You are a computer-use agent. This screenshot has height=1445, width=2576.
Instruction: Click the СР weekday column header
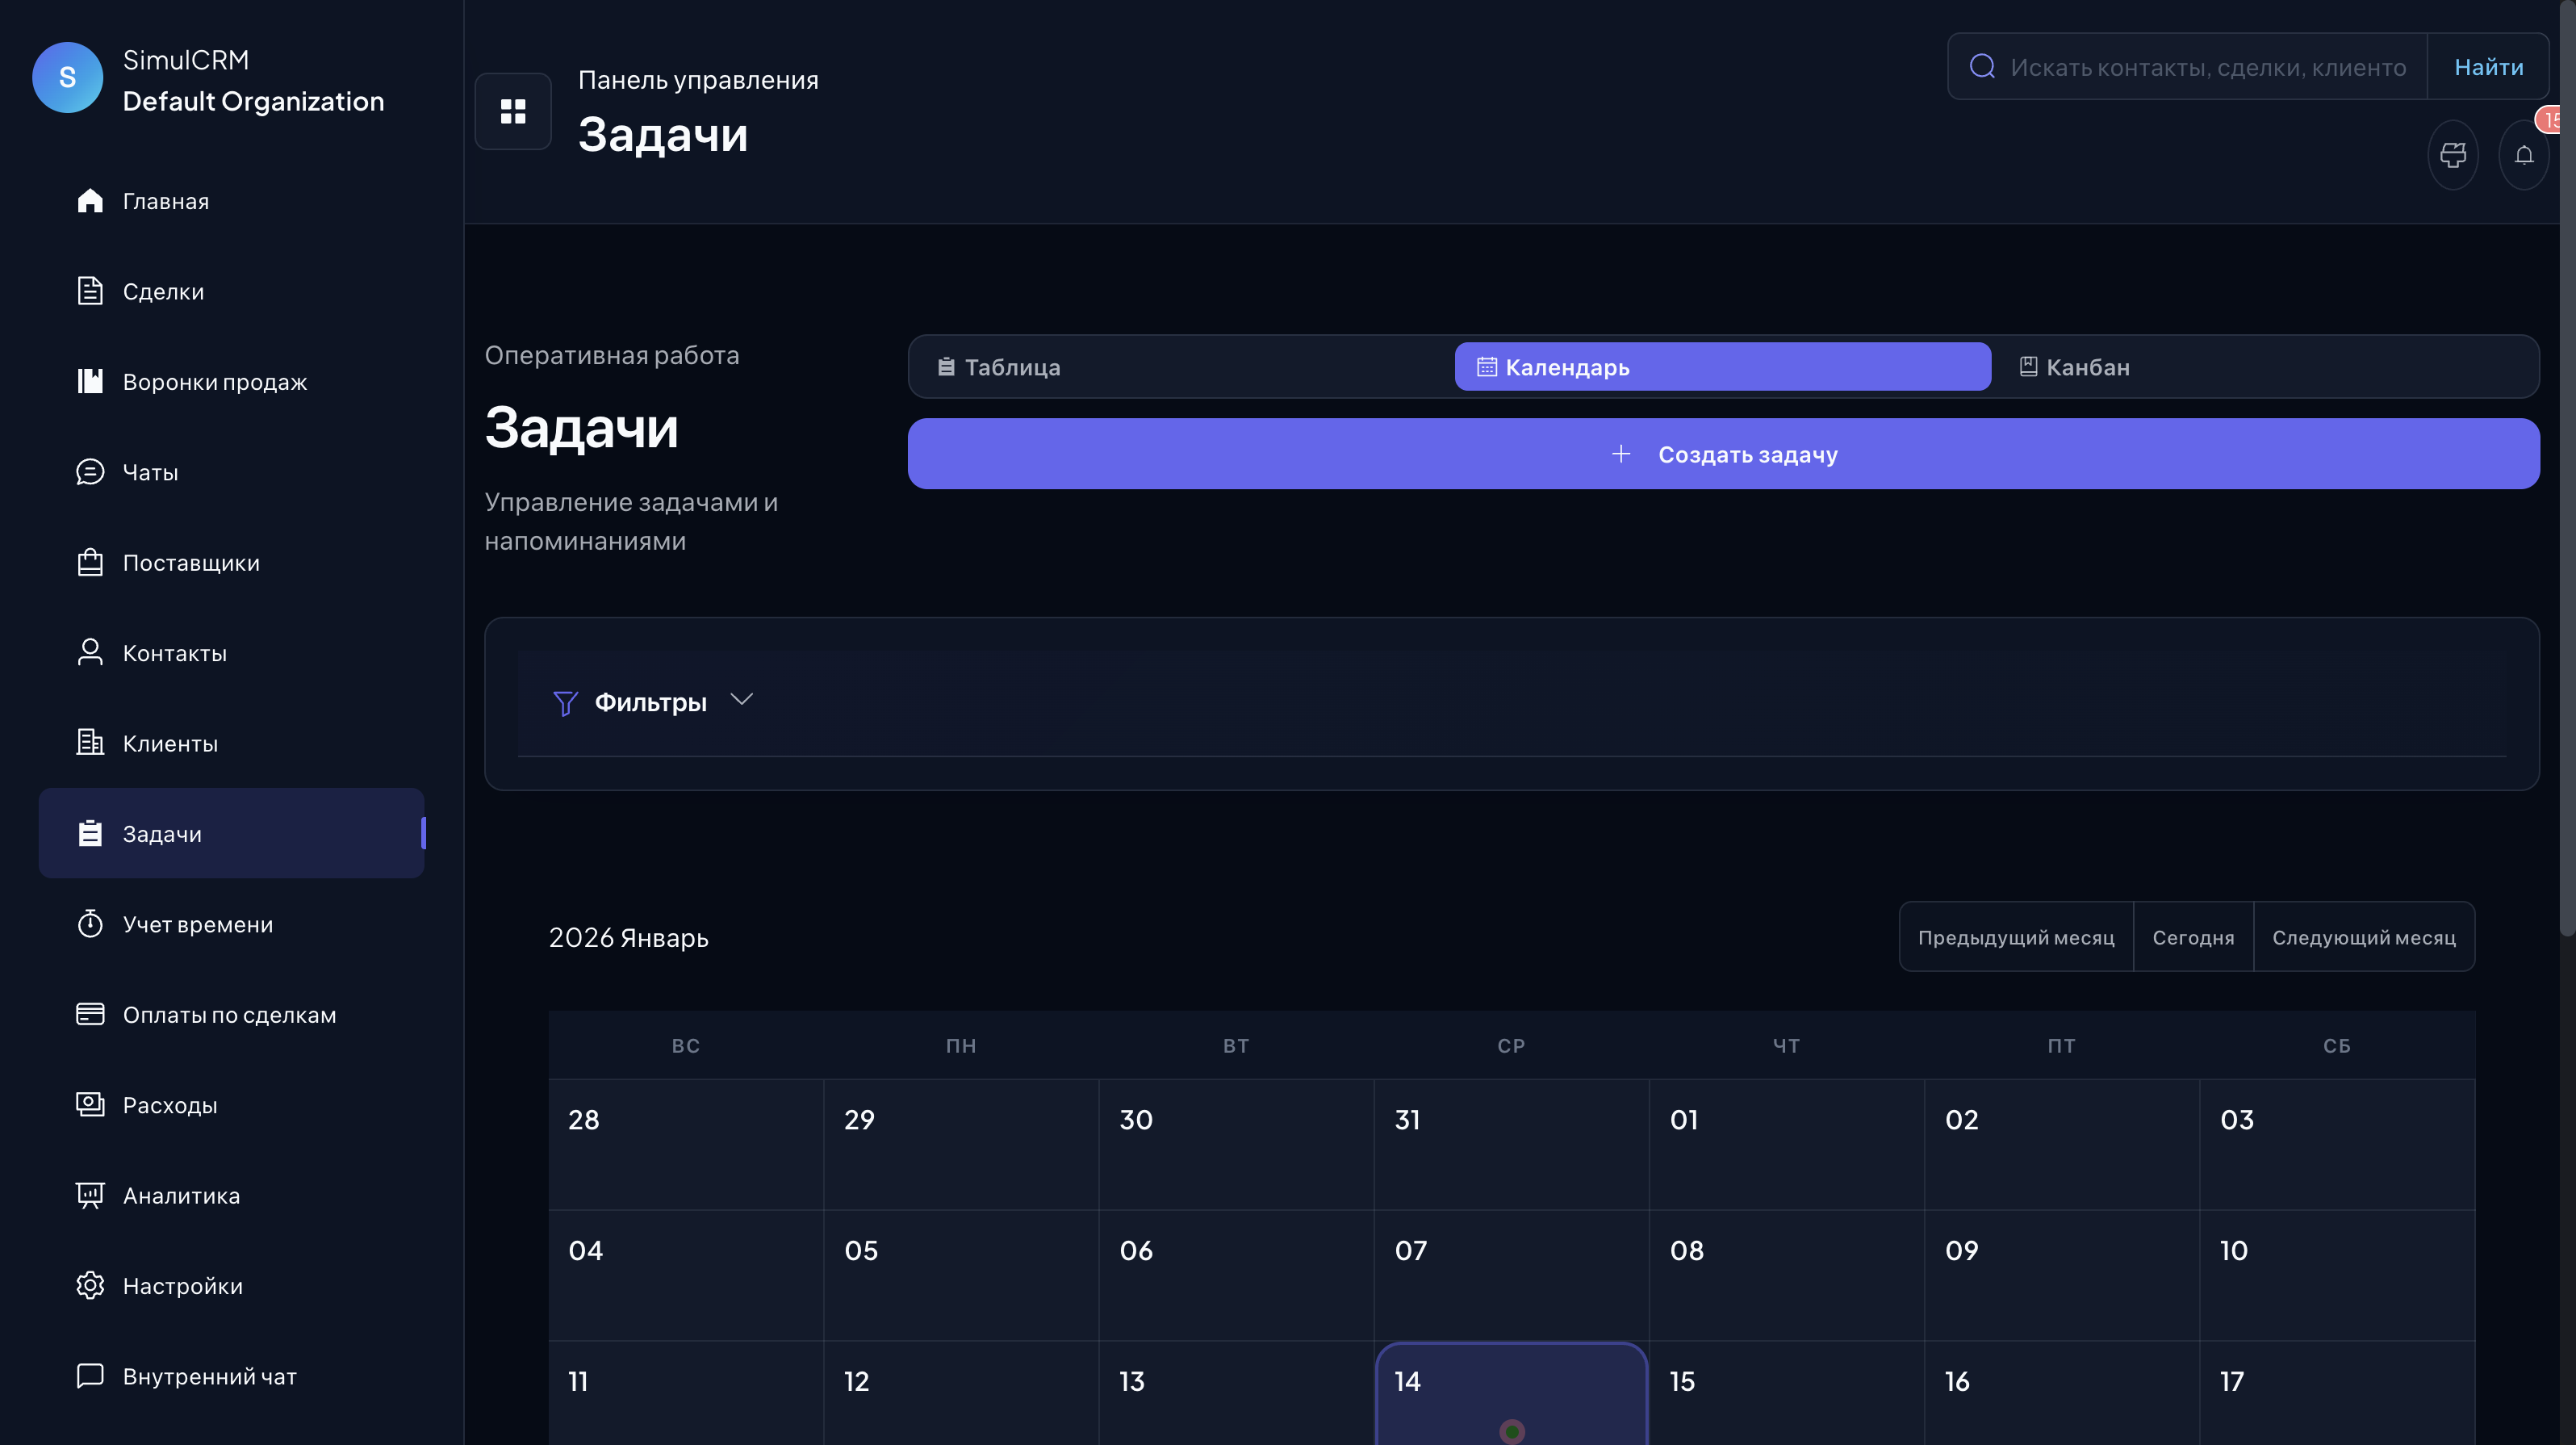[1511, 1046]
